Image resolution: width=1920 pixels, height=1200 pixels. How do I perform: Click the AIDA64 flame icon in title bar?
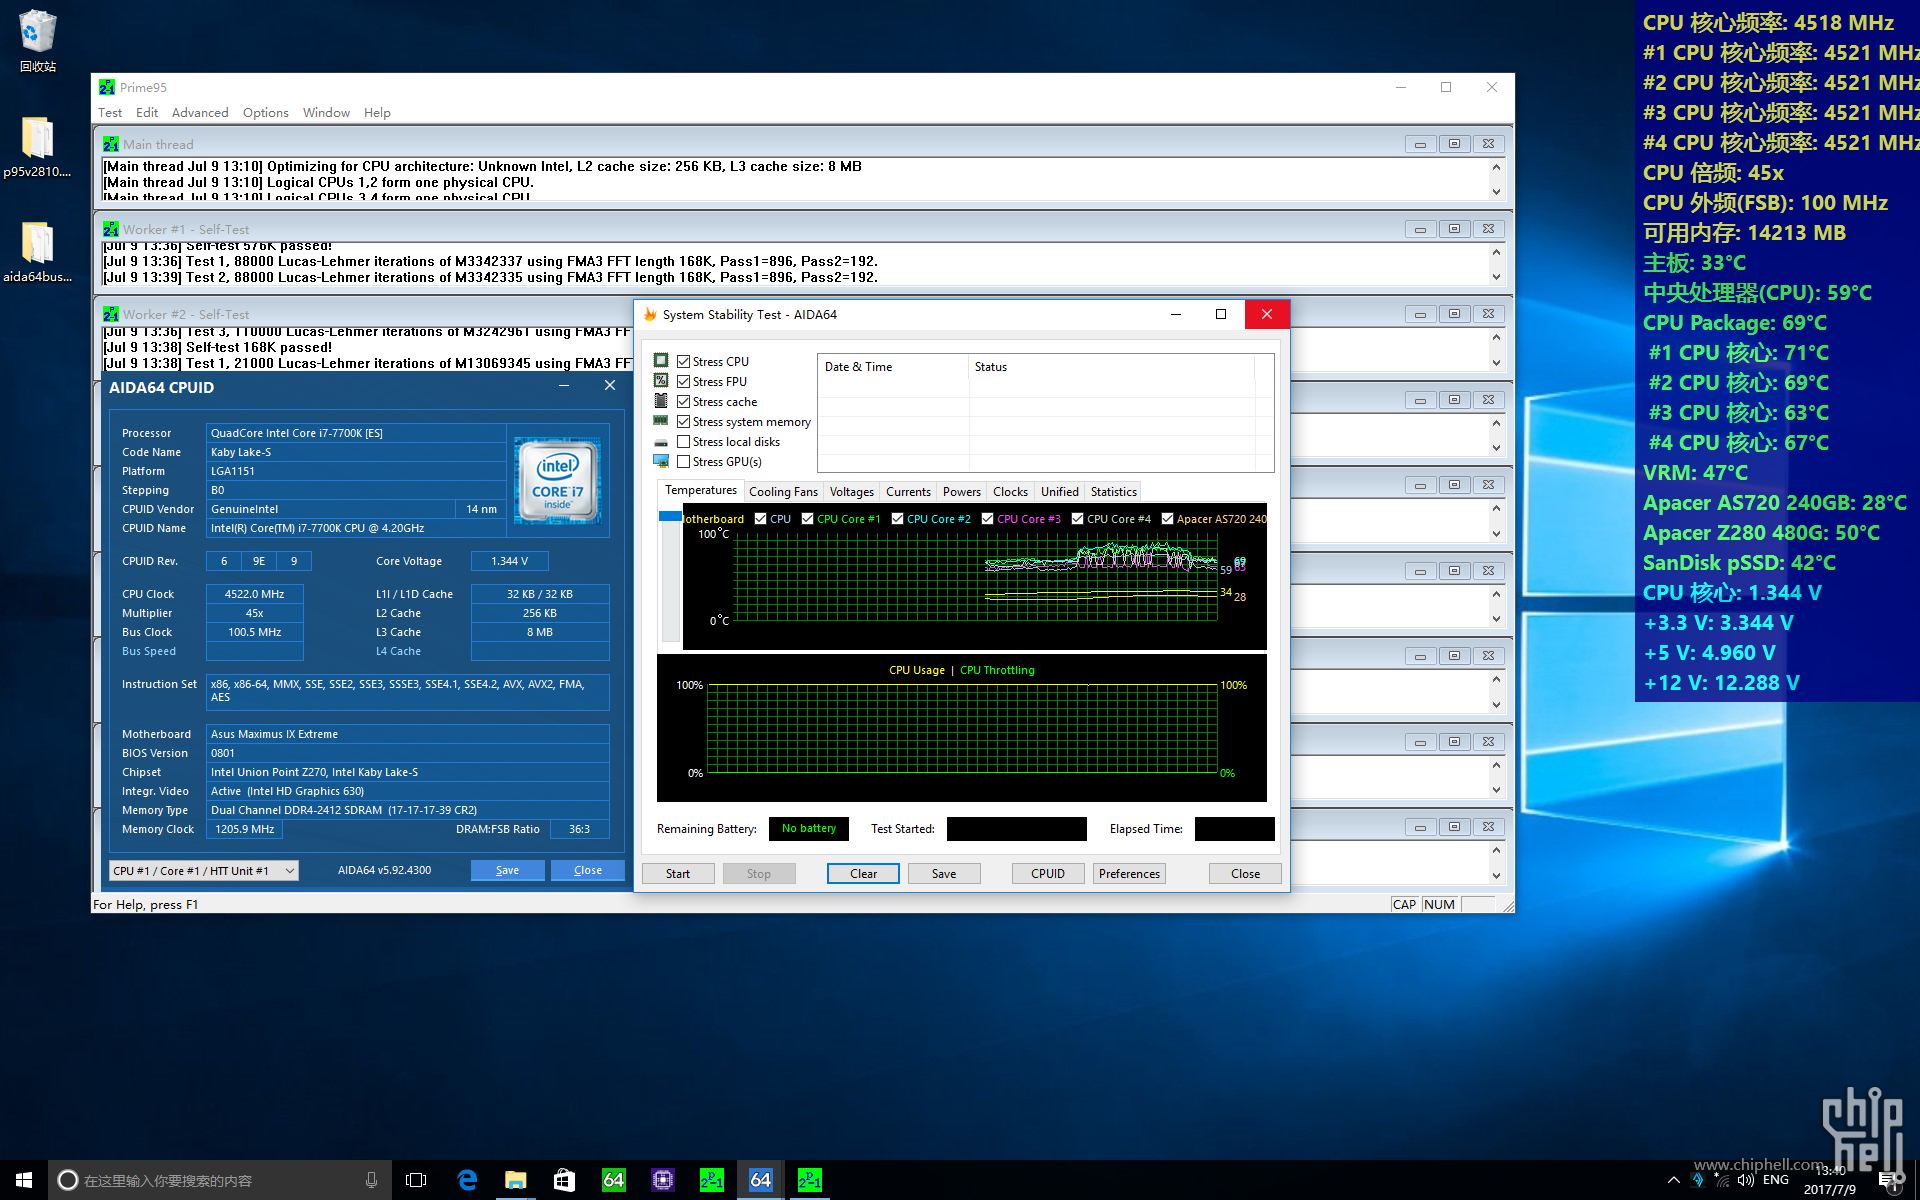click(x=650, y=314)
